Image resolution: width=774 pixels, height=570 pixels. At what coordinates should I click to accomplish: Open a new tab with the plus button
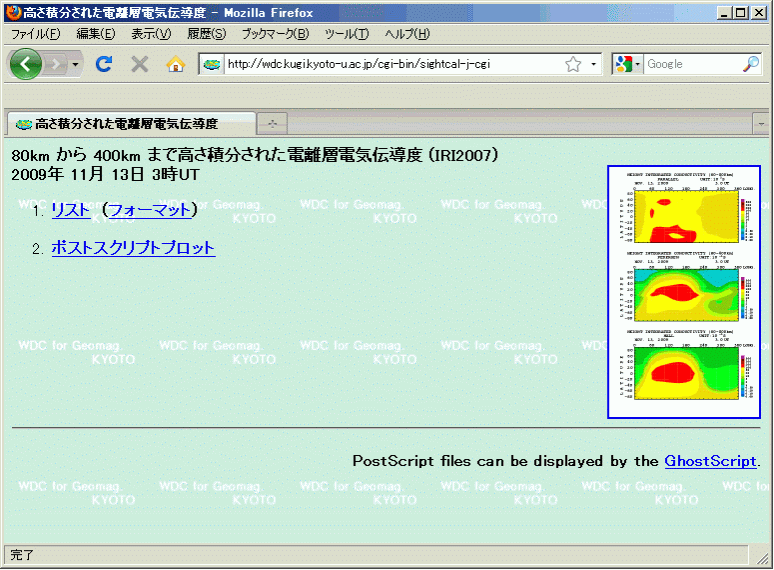pyautogui.click(x=272, y=124)
